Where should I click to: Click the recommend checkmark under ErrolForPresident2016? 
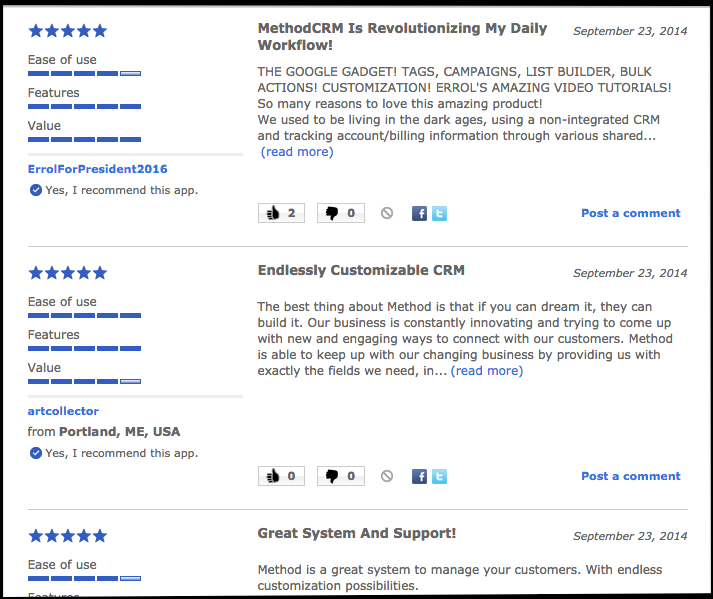coord(35,190)
